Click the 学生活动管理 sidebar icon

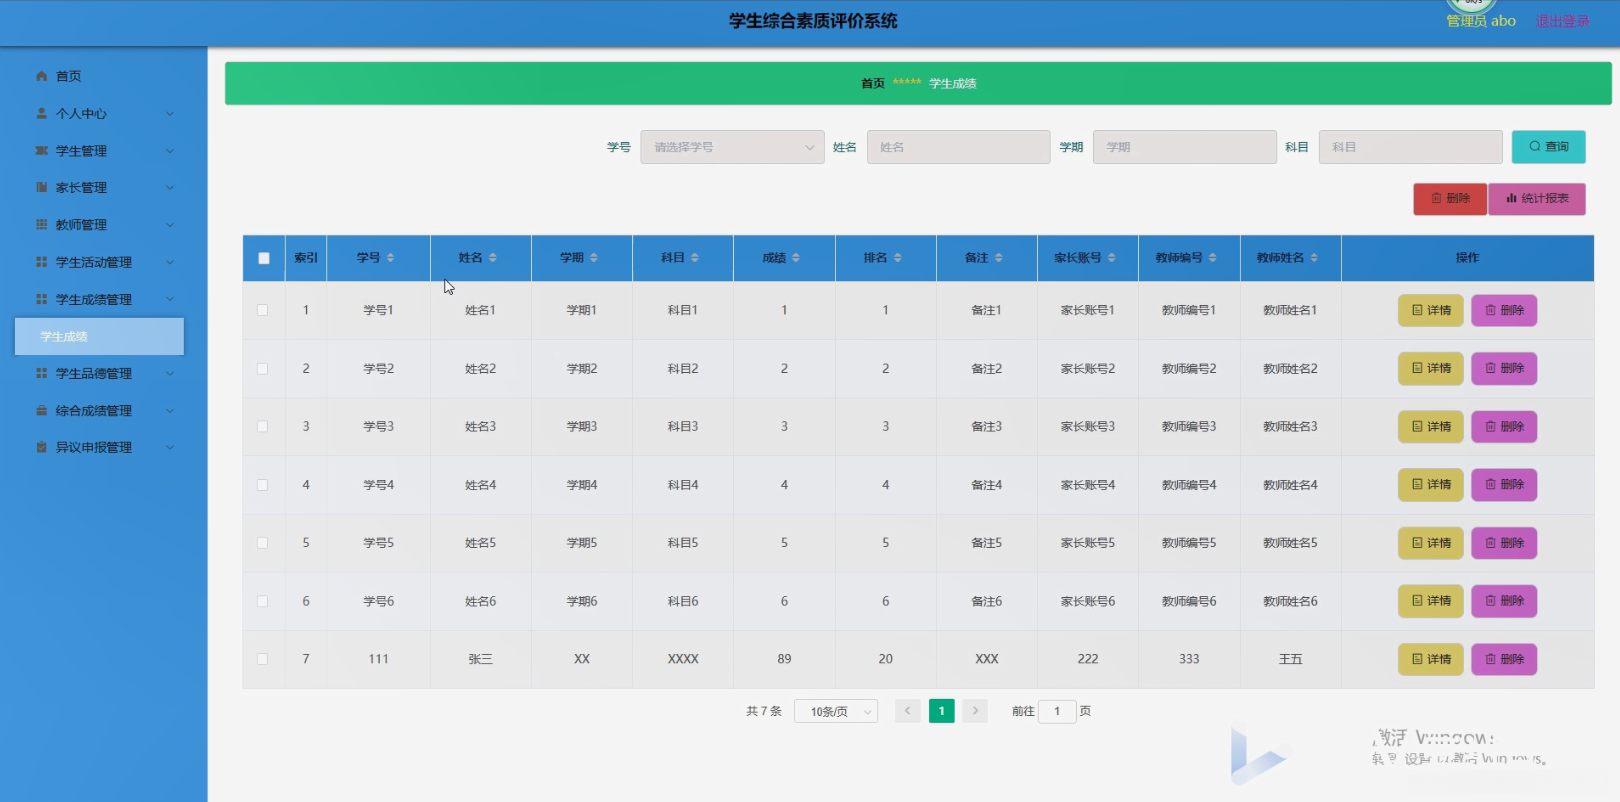pos(41,262)
